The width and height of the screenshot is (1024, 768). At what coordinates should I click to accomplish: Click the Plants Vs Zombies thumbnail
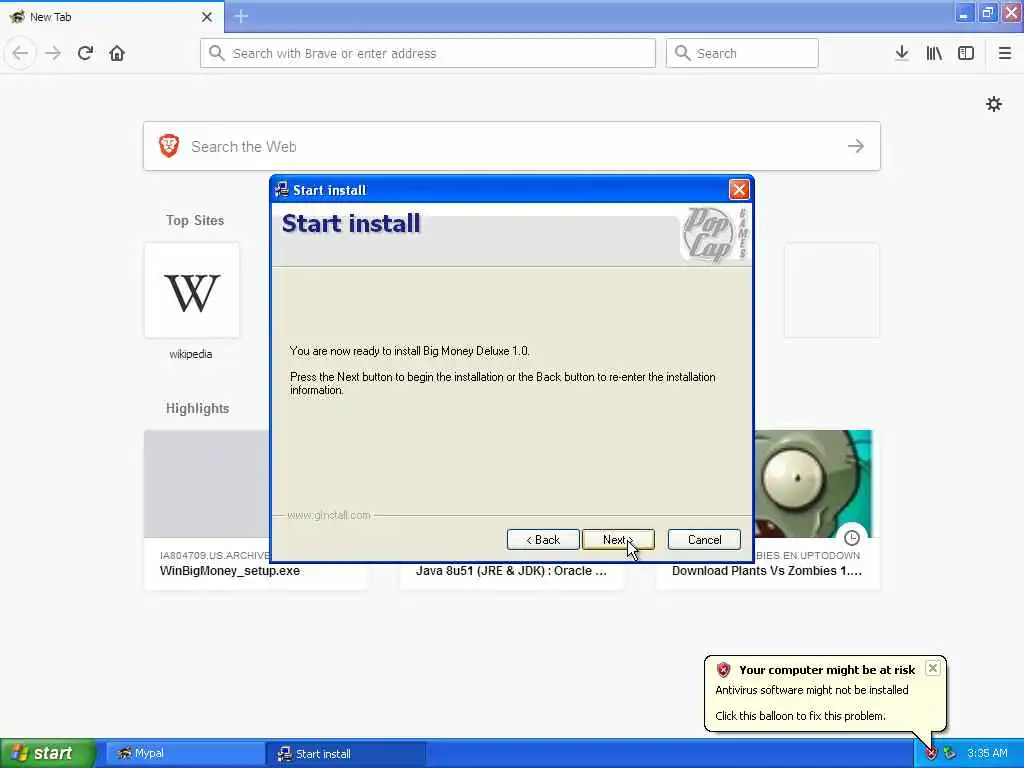[813, 483]
